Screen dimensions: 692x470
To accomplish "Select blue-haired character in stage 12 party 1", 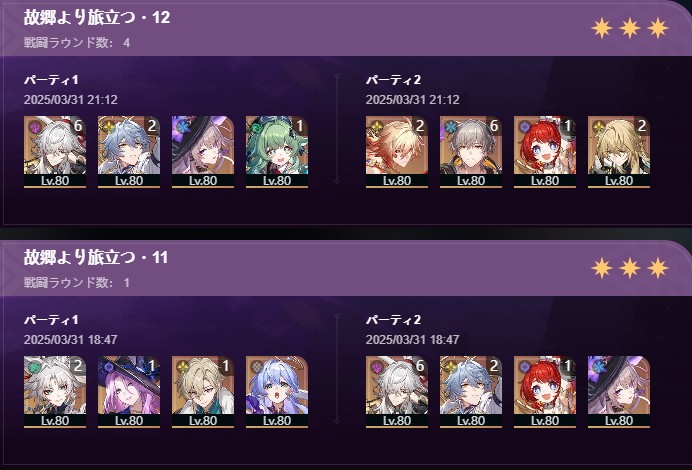I will [x=129, y=152].
